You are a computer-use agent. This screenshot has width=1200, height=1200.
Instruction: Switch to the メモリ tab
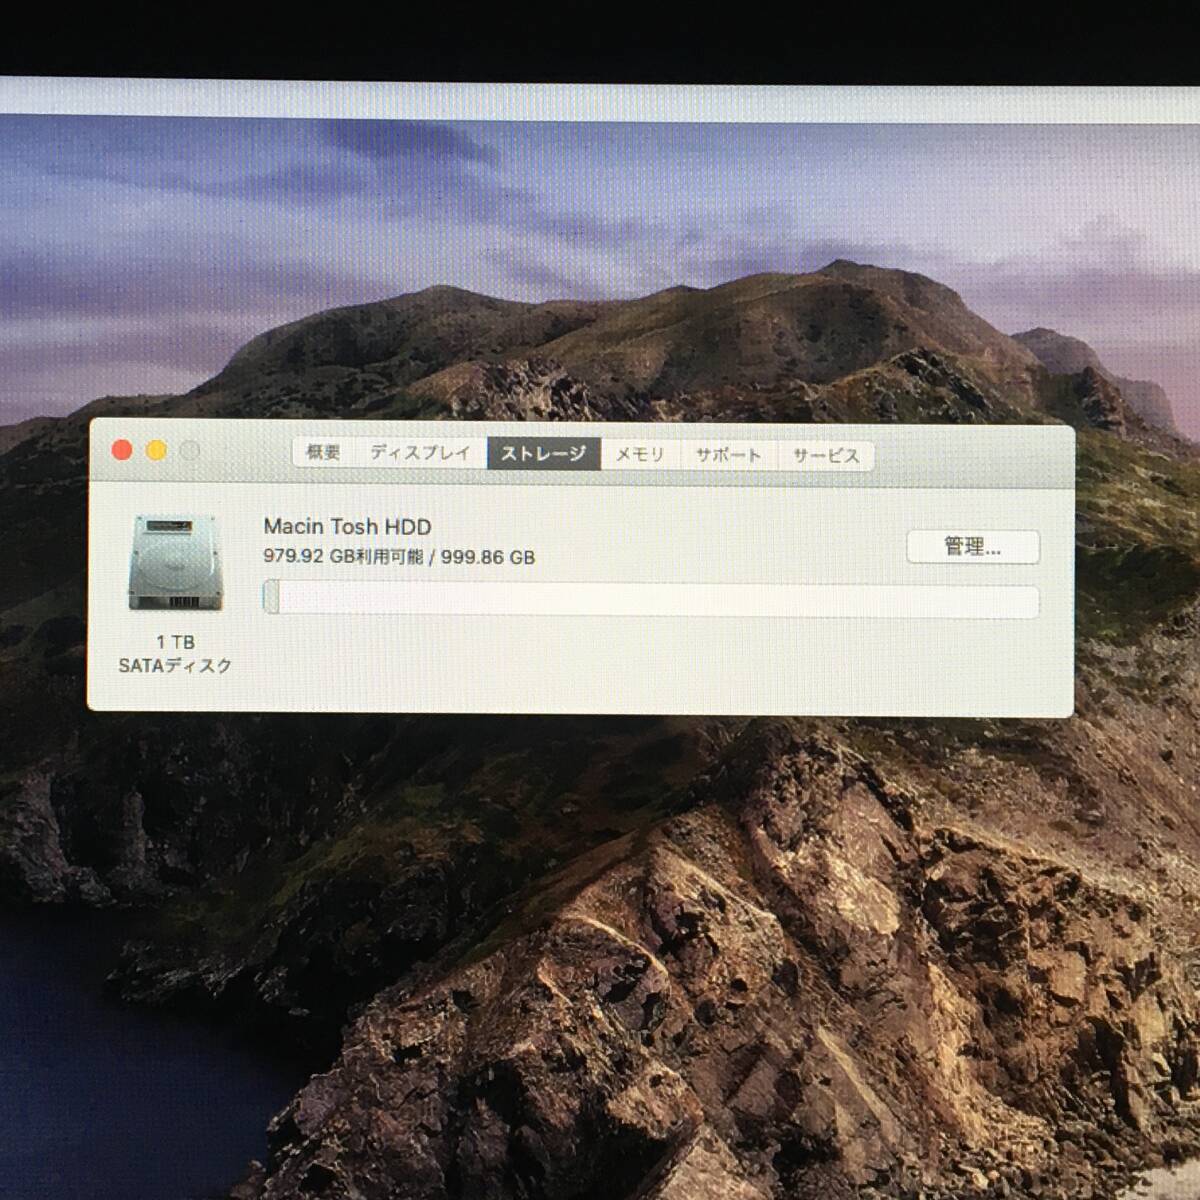(640, 455)
